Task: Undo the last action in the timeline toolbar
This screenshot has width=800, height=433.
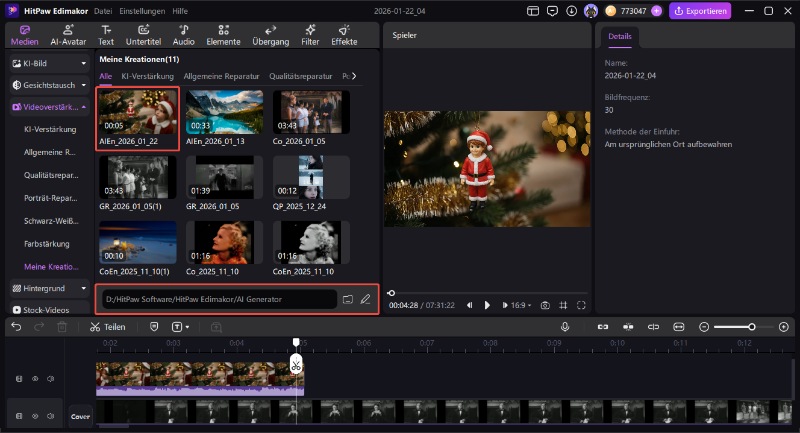Action: pos(16,327)
